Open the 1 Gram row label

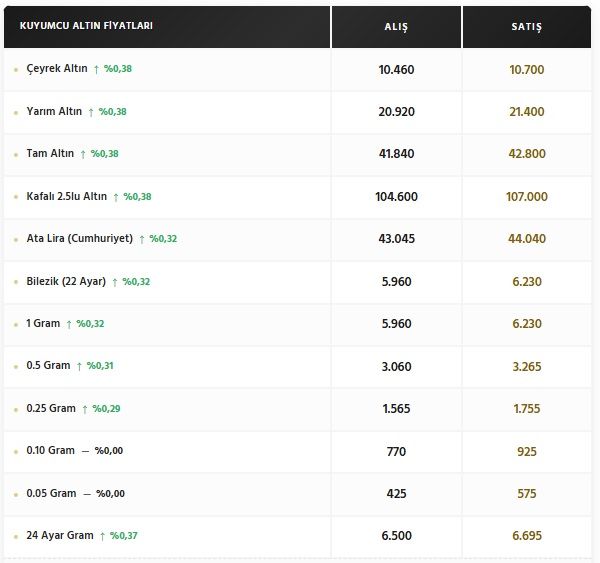point(43,323)
